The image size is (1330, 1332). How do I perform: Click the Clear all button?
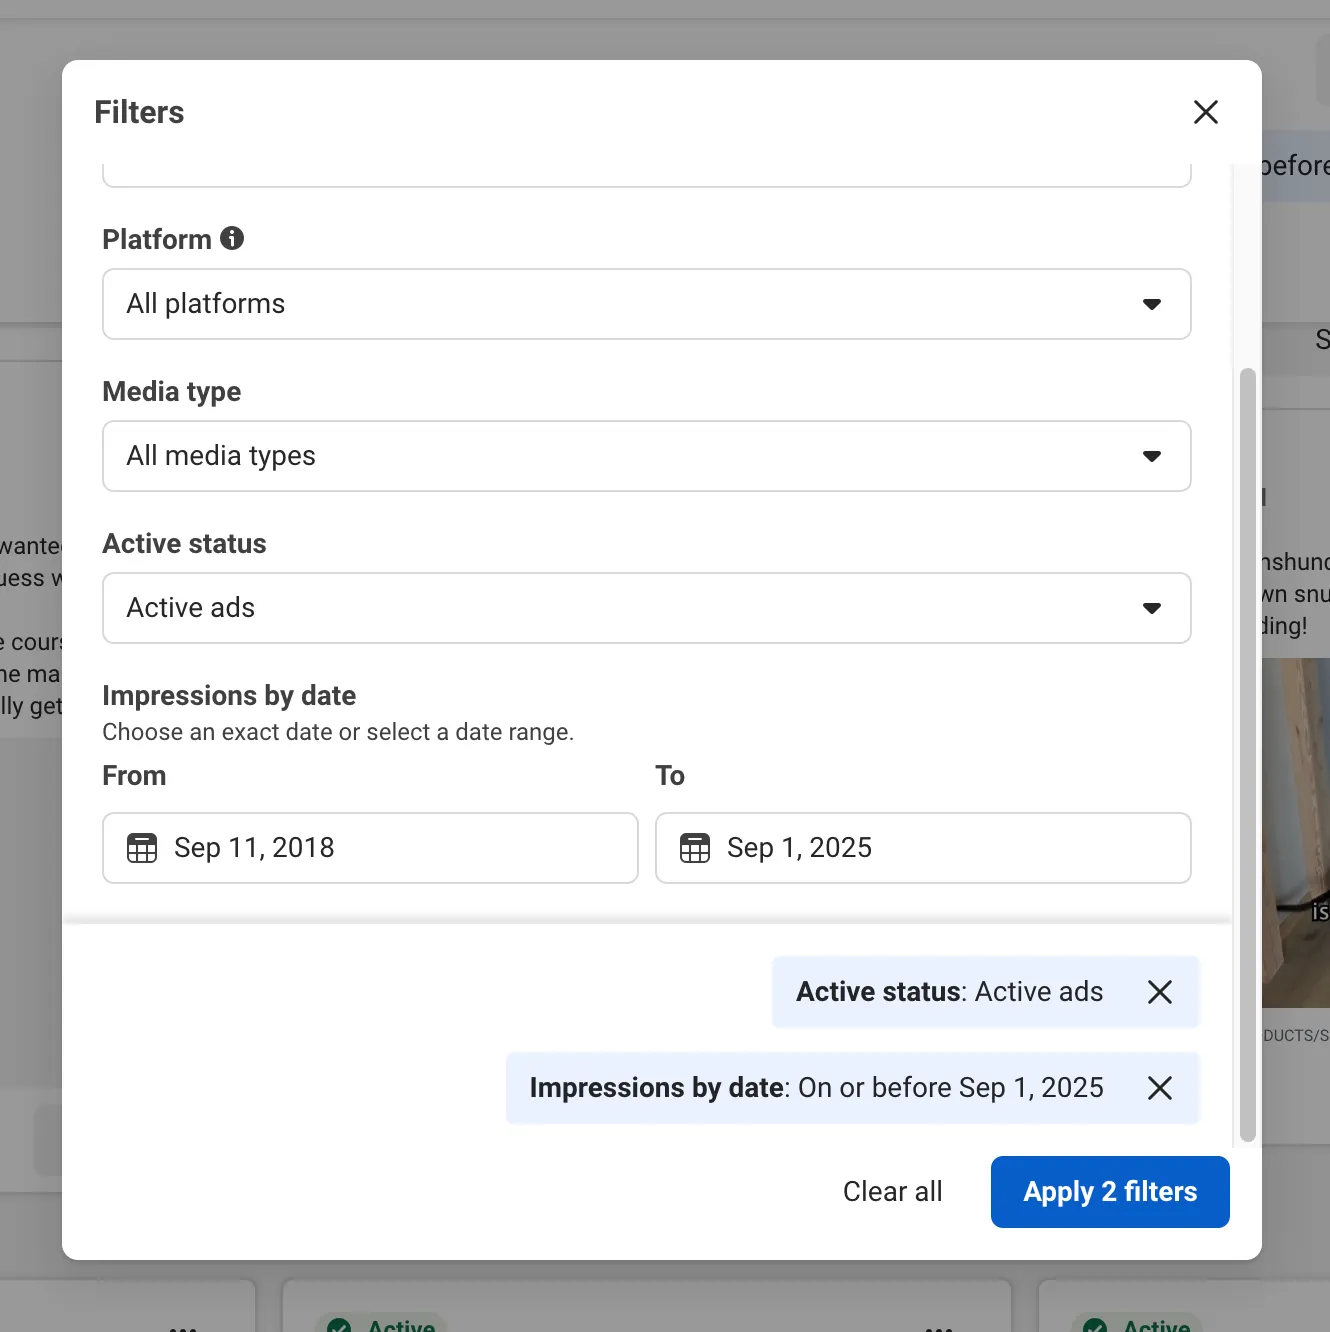pyautogui.click(x=892, y=1192)
